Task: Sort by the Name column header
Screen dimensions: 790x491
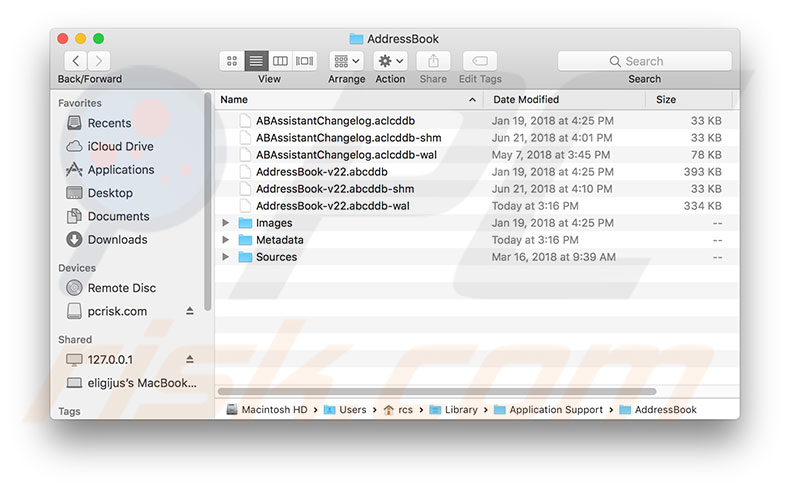Action: tap(234, 99)
